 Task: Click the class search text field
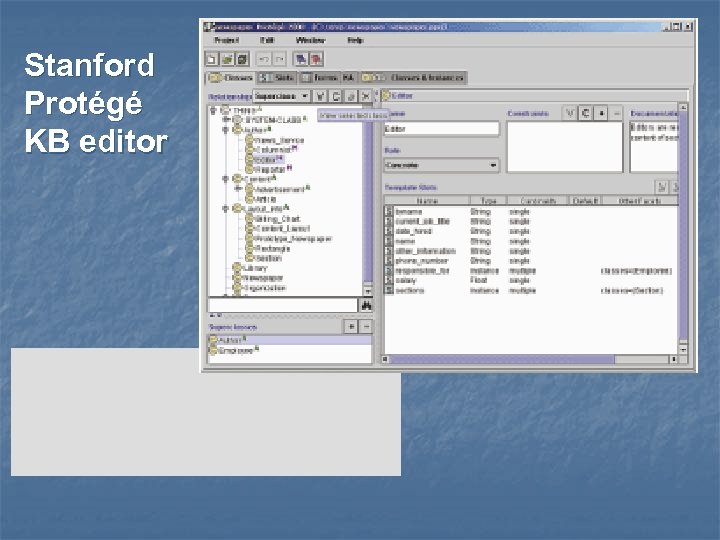coord(283,305)
